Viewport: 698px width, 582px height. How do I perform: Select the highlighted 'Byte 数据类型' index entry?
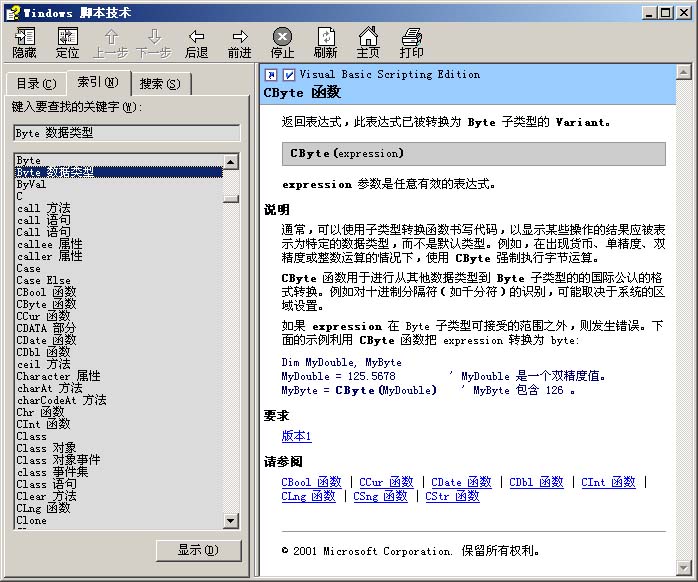119,172
